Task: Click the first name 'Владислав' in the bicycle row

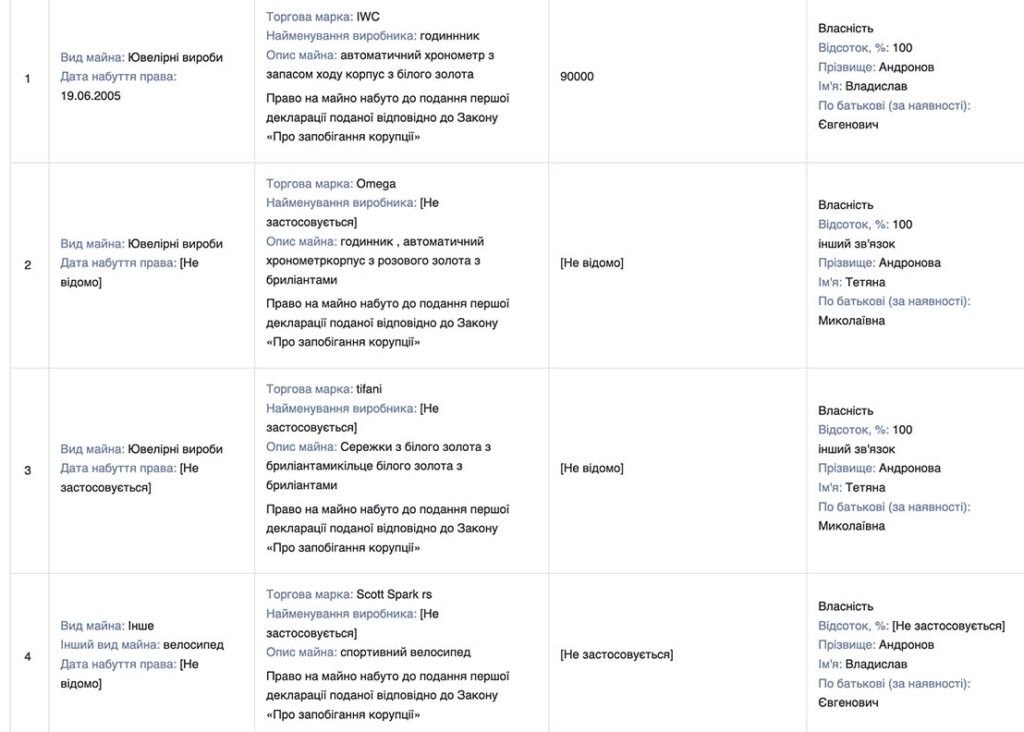Action: (x=876, y=664)
